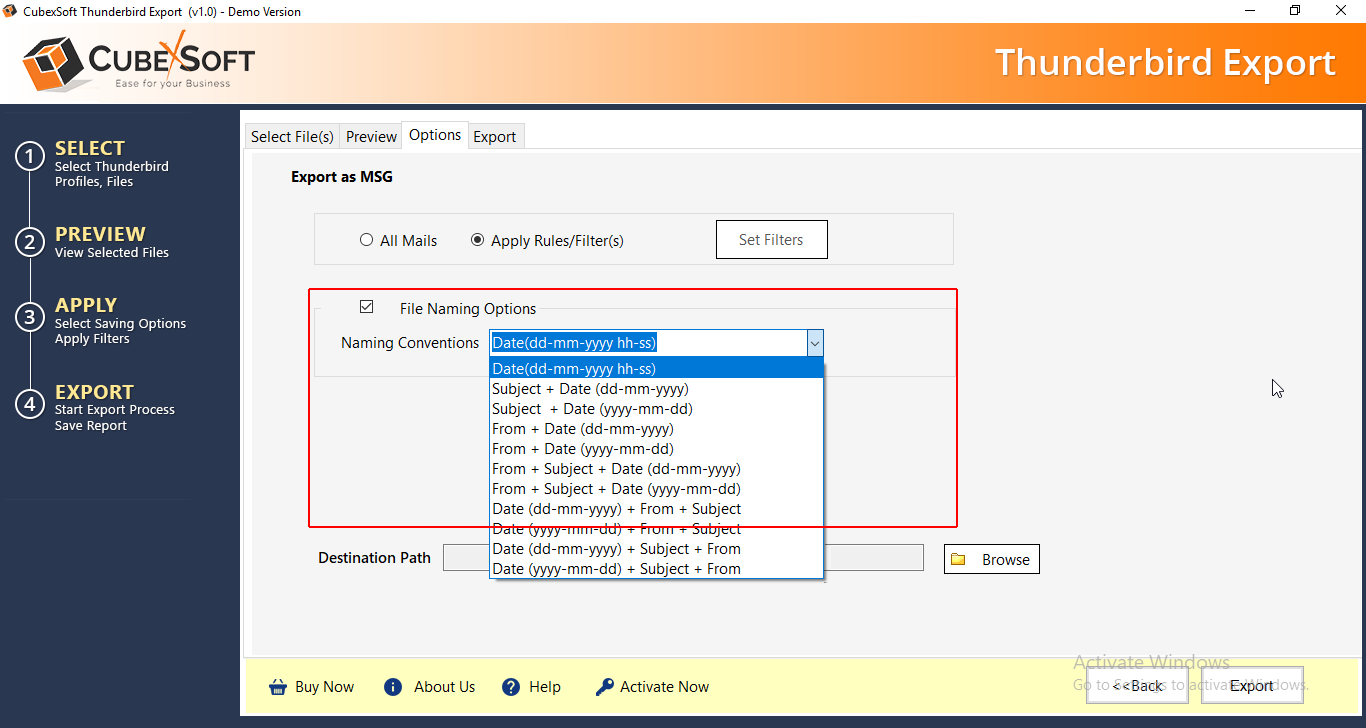
Task: Click the Export button at bottom right
Action: [x=1252, y=686]
